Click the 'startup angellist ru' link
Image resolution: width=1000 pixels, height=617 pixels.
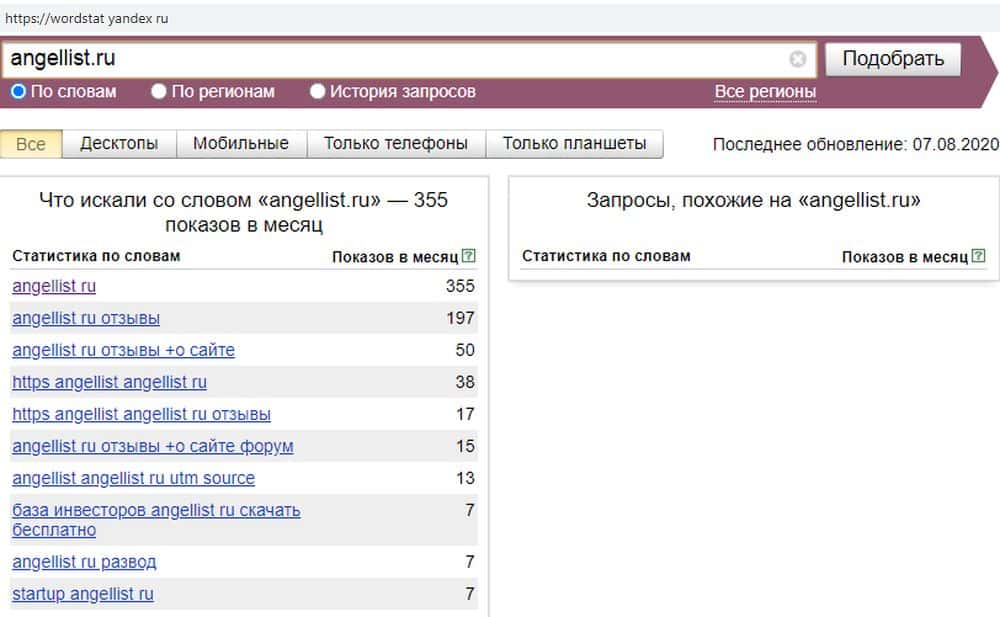pos(83,594)
